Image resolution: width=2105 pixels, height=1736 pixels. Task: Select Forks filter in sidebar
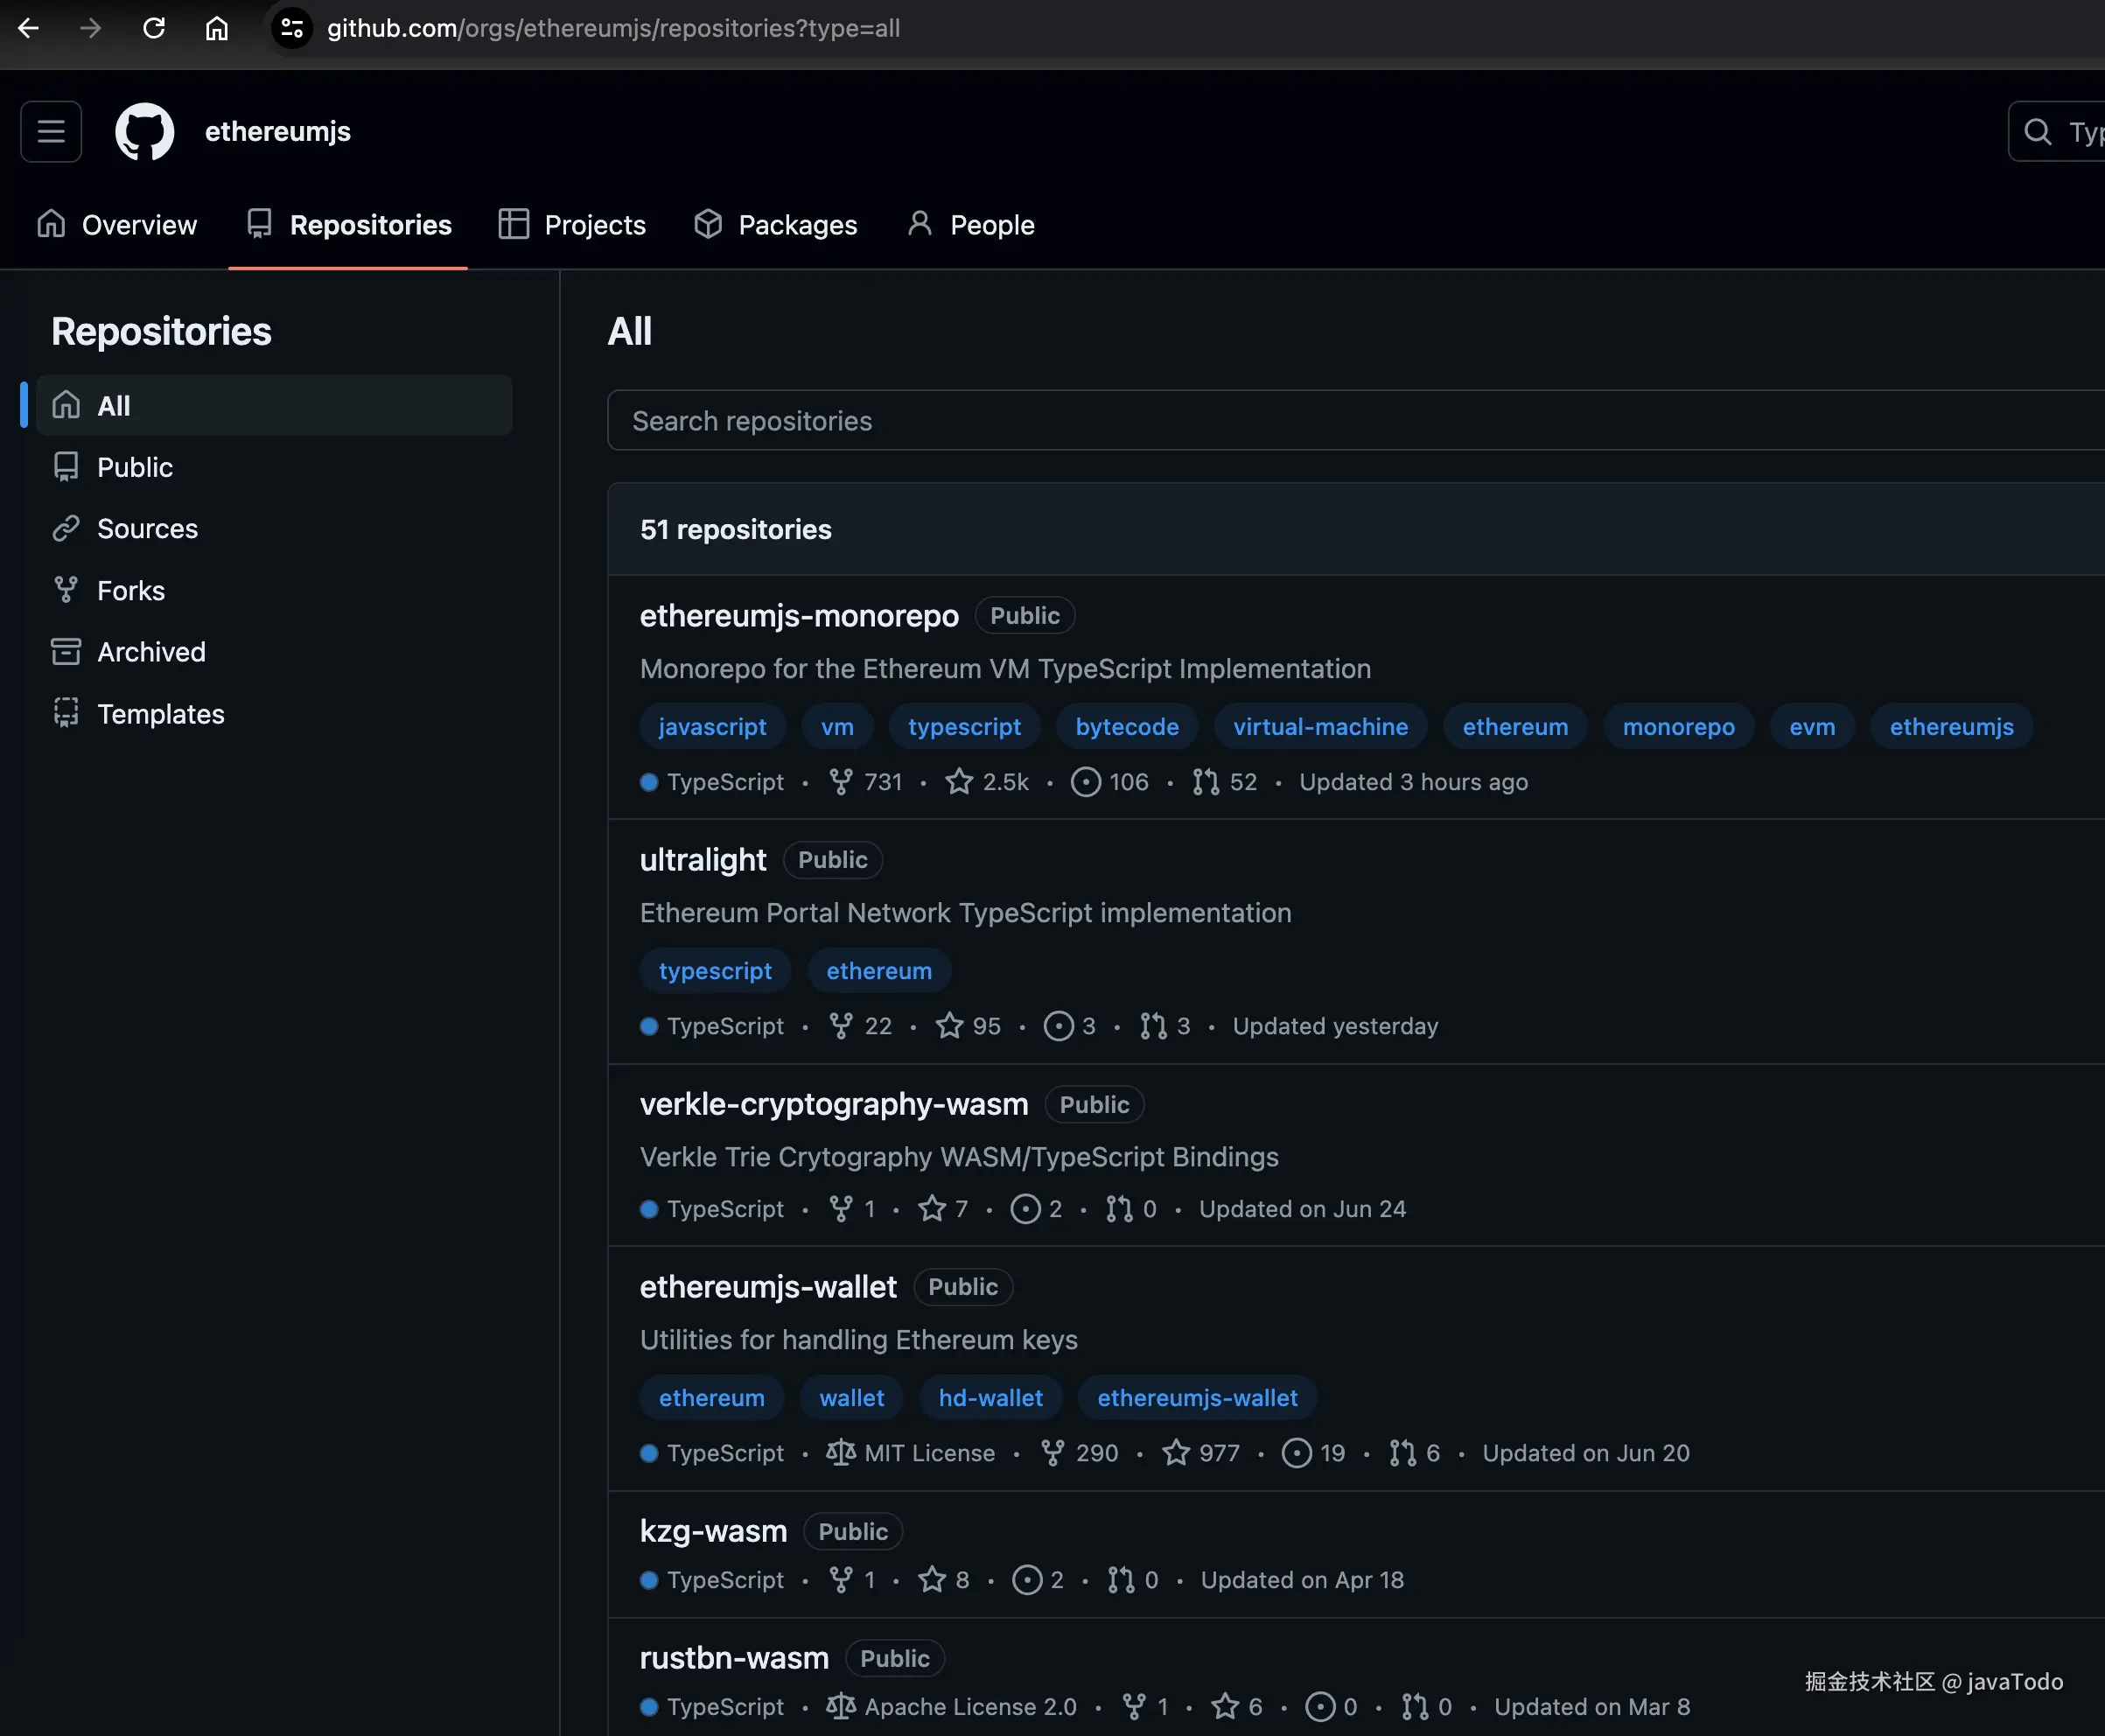coord(131,591)
